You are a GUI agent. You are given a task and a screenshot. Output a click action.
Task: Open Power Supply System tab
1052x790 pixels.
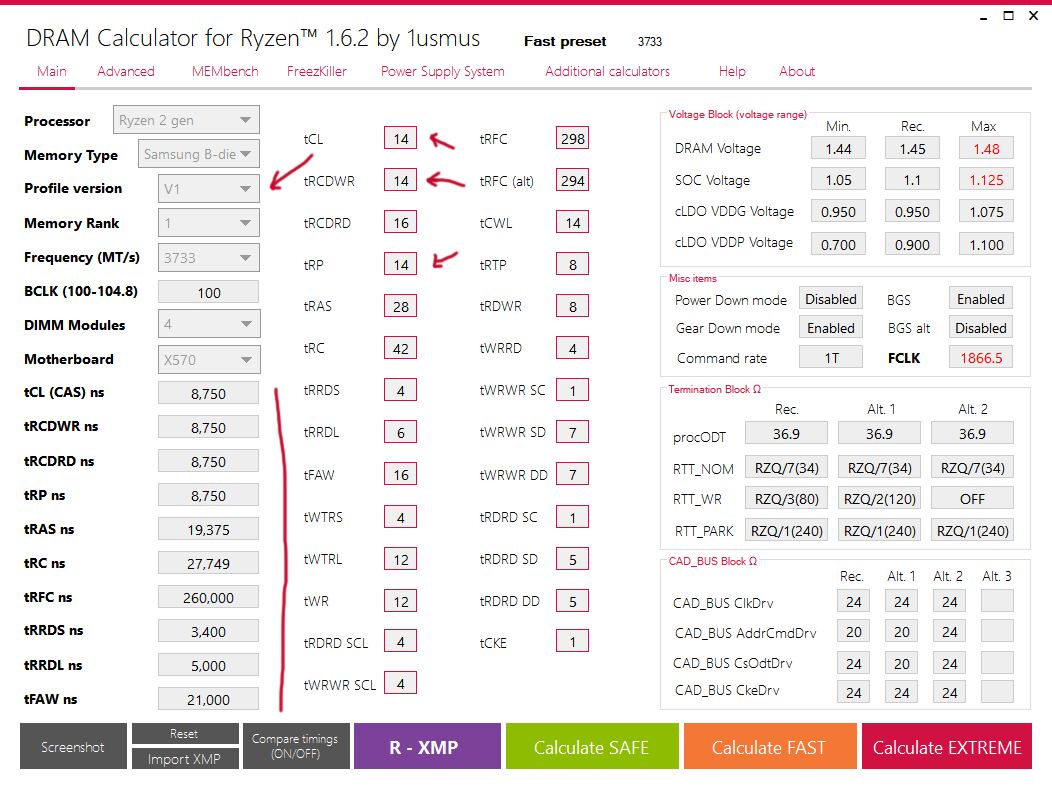click(443, 71)
